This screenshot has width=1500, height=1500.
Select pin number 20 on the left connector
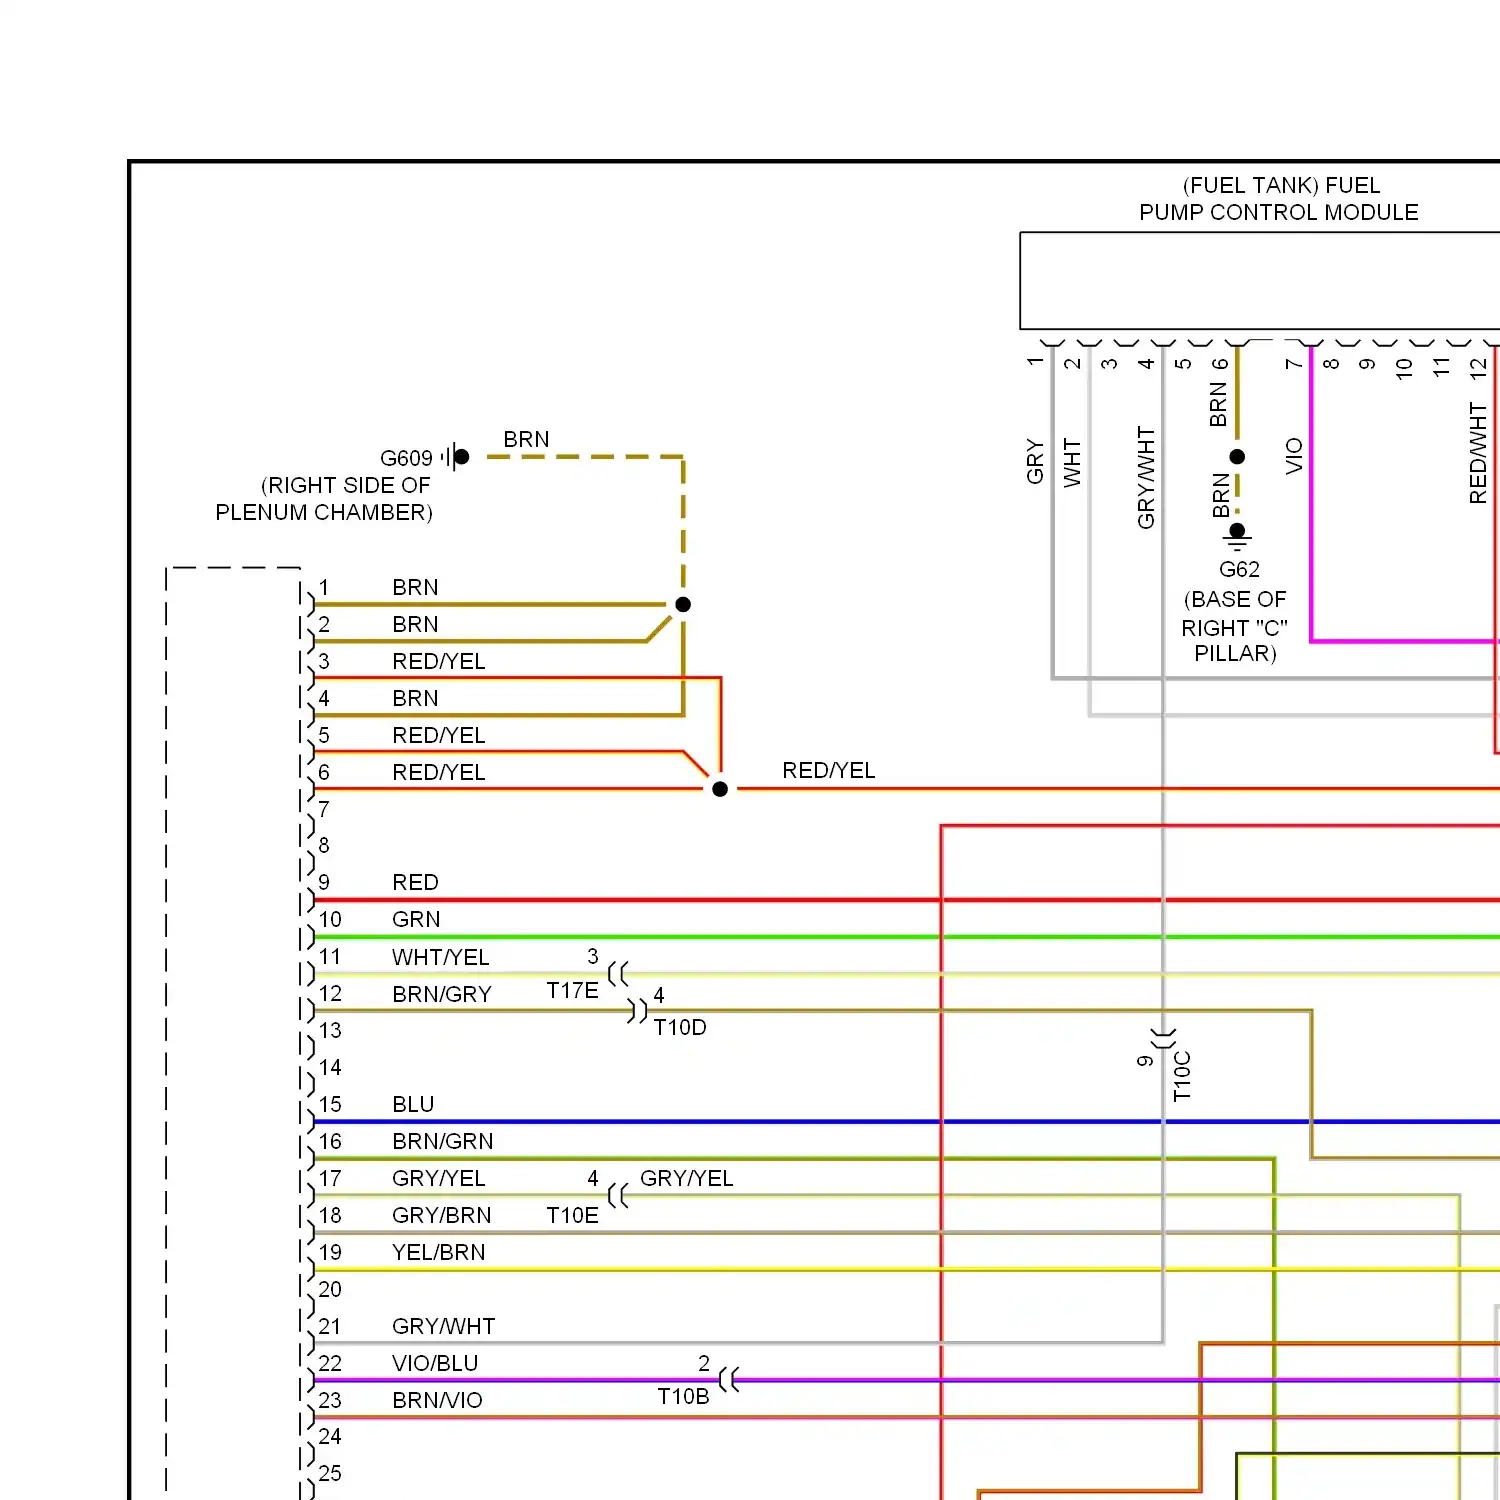pos(330,1289)
